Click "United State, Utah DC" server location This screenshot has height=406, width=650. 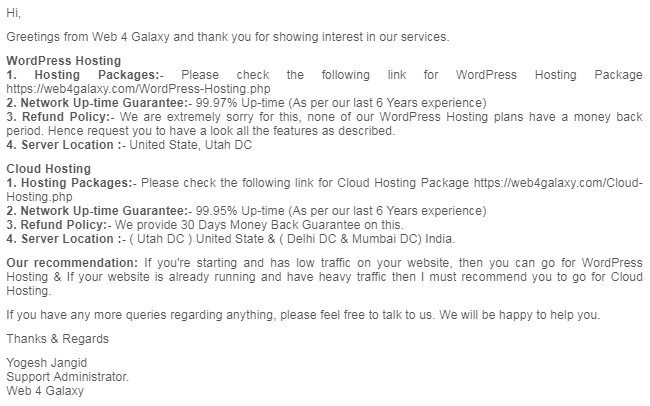(190, 145)
